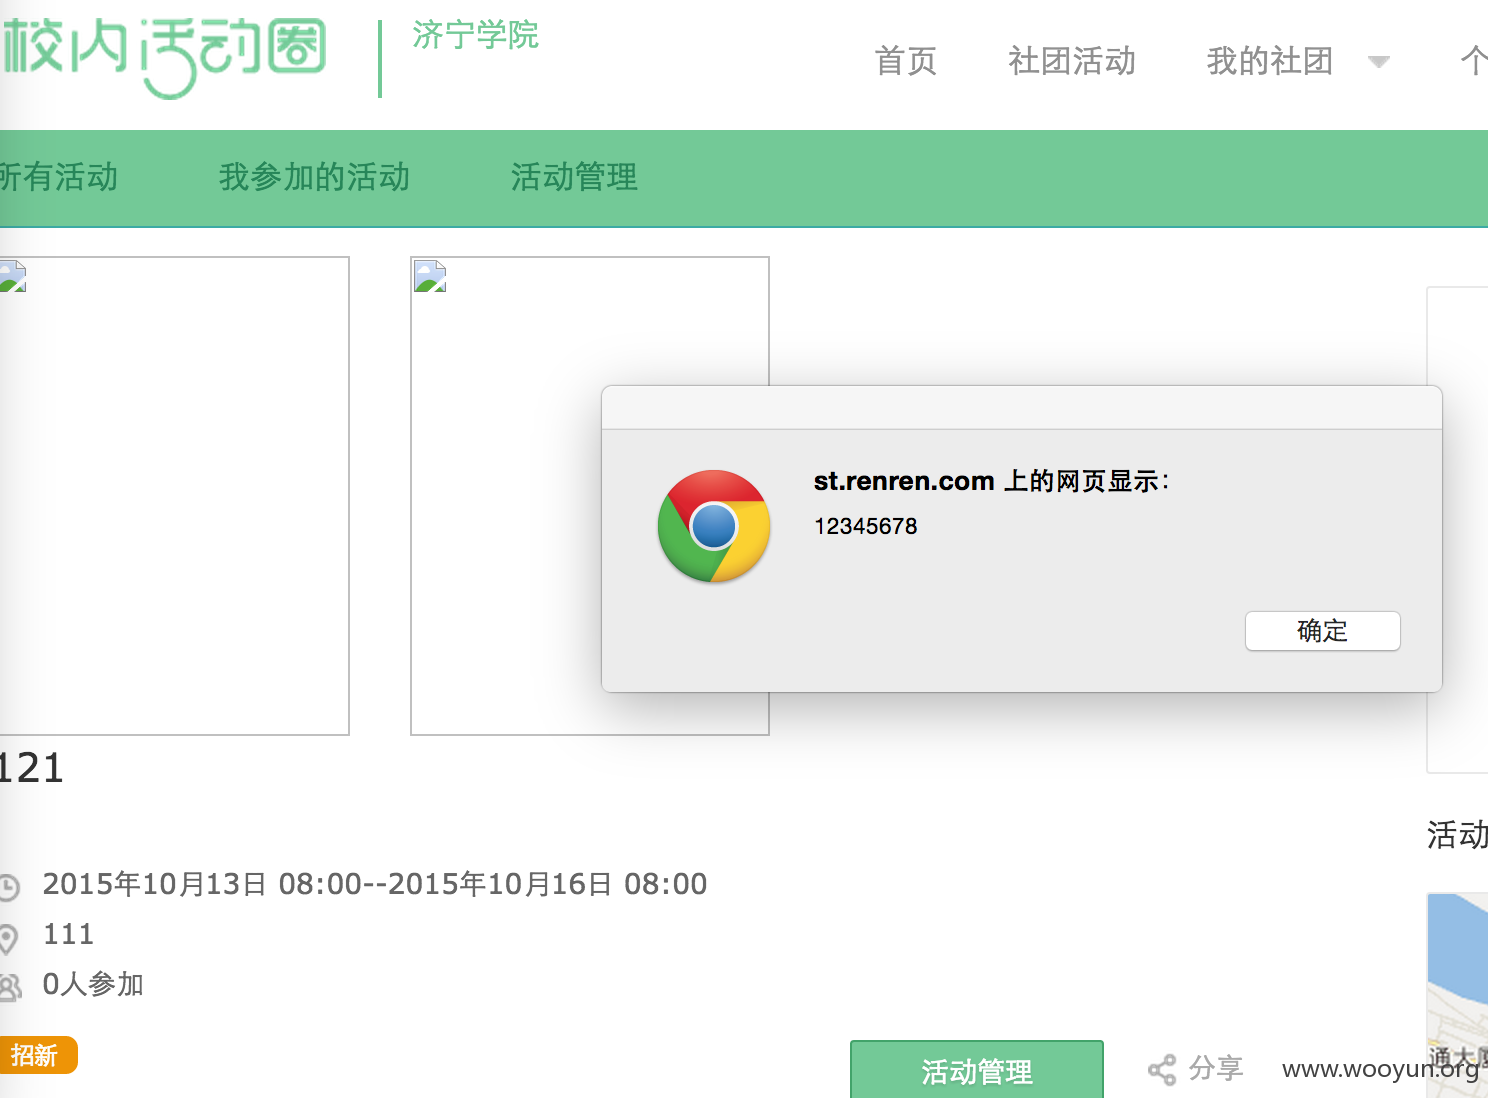Image resolution: width=1488 pixels, height=1098 pixels.
Task: Switch to the 活动管理 tab in the green bar
Action: (x=574, y=177)
